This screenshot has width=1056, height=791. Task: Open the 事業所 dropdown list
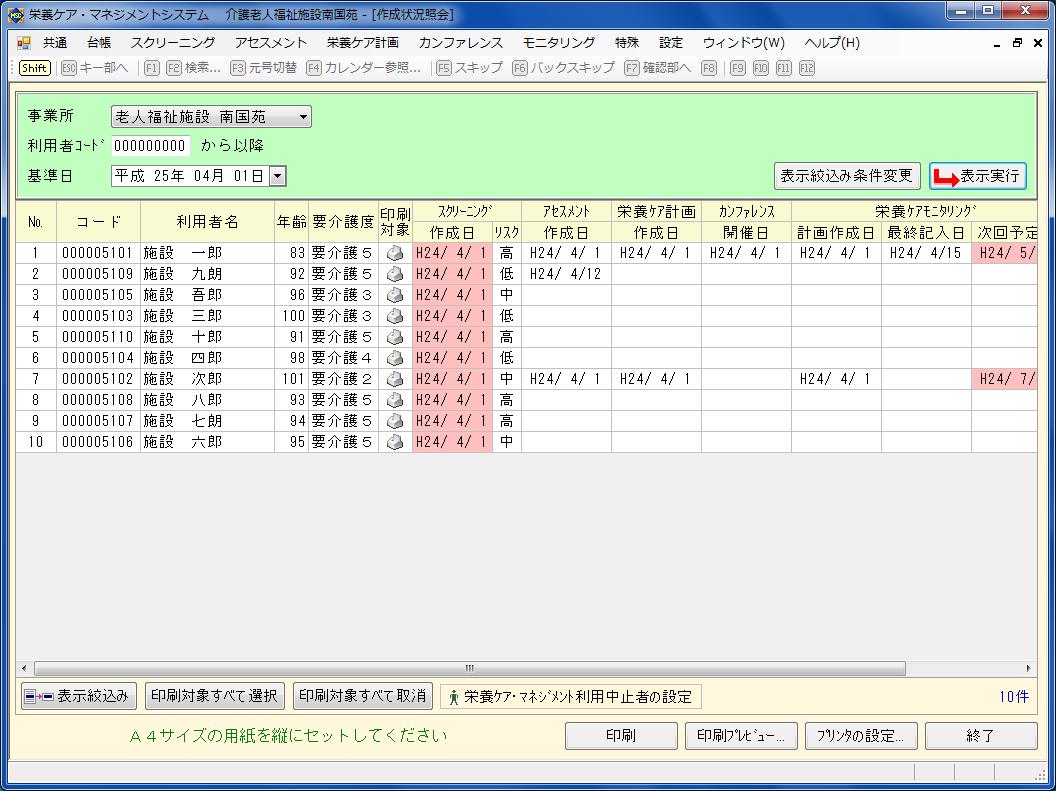(x=303, y=117)
